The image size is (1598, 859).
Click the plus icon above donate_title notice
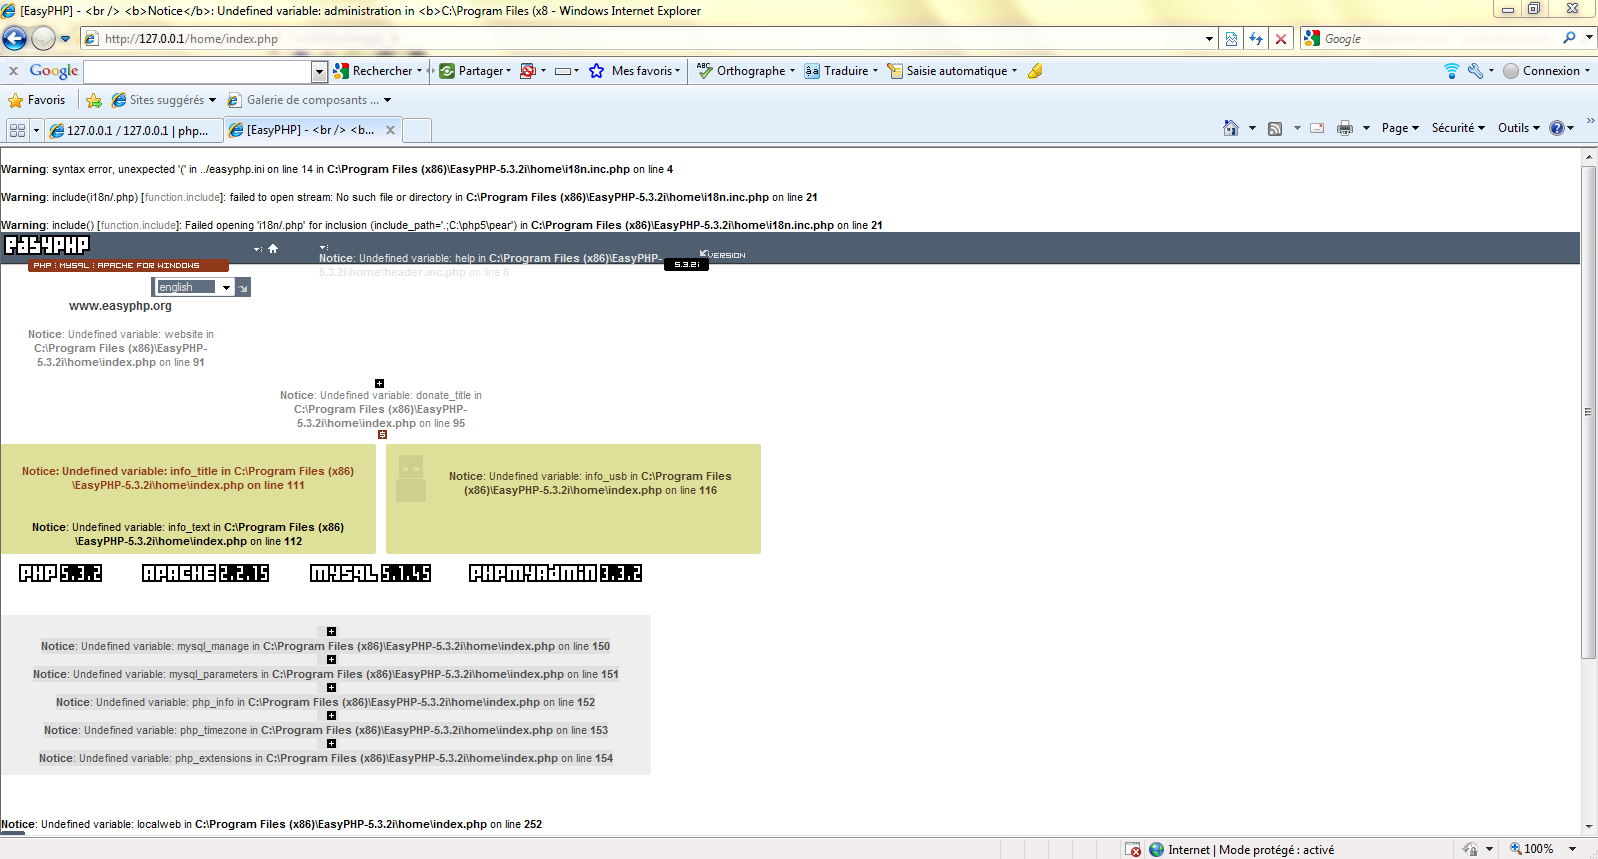coord(379,383)
